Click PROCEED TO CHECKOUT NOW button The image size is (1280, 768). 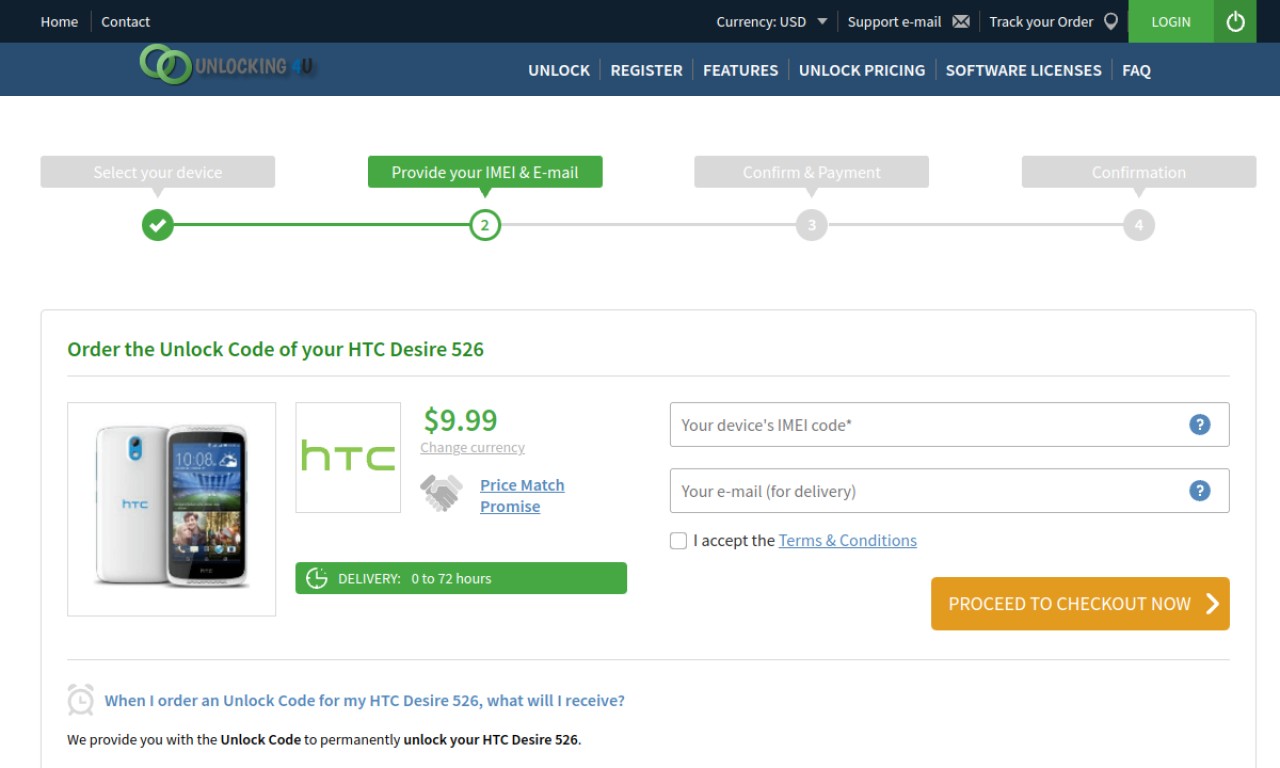(x=1080, y=603)
